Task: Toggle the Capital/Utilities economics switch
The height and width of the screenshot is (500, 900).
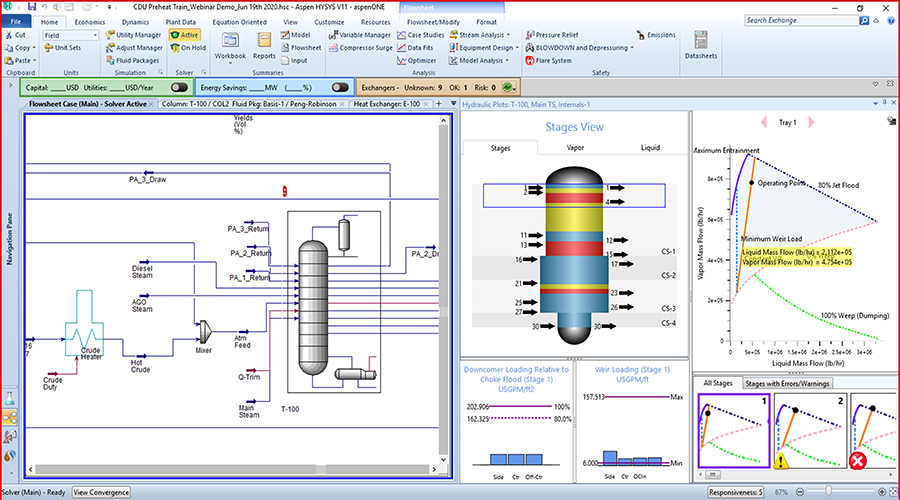Action: coord(179,87)
